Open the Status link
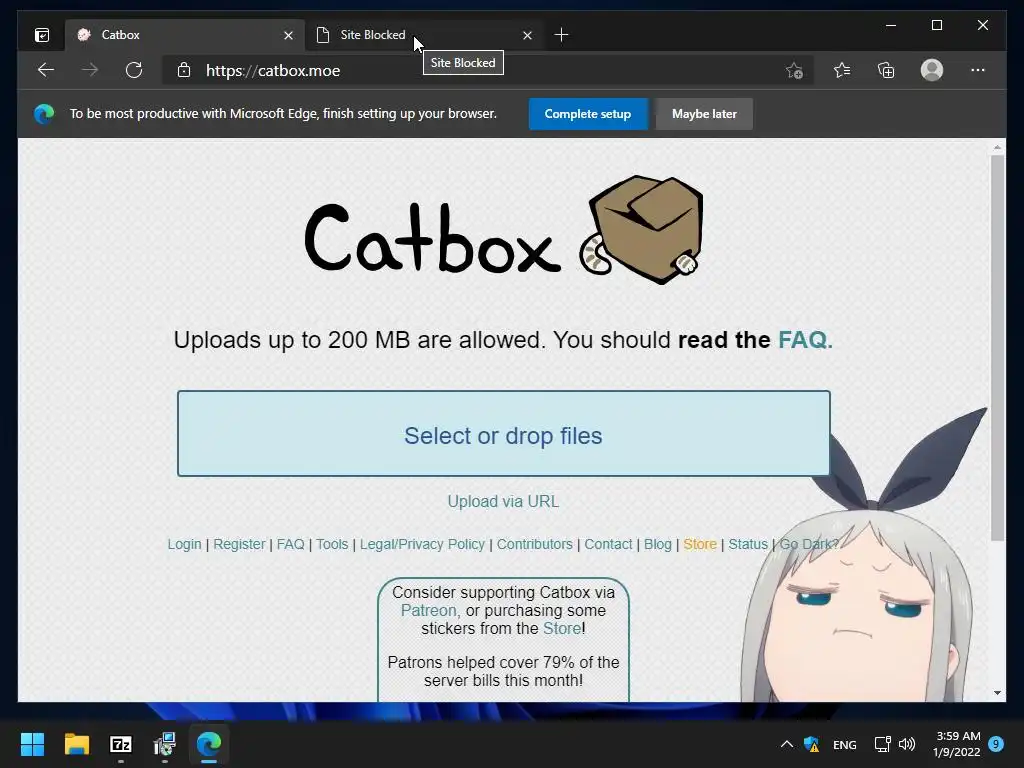Viewport: 1024px width, 768px height. [x=748, y=544]
